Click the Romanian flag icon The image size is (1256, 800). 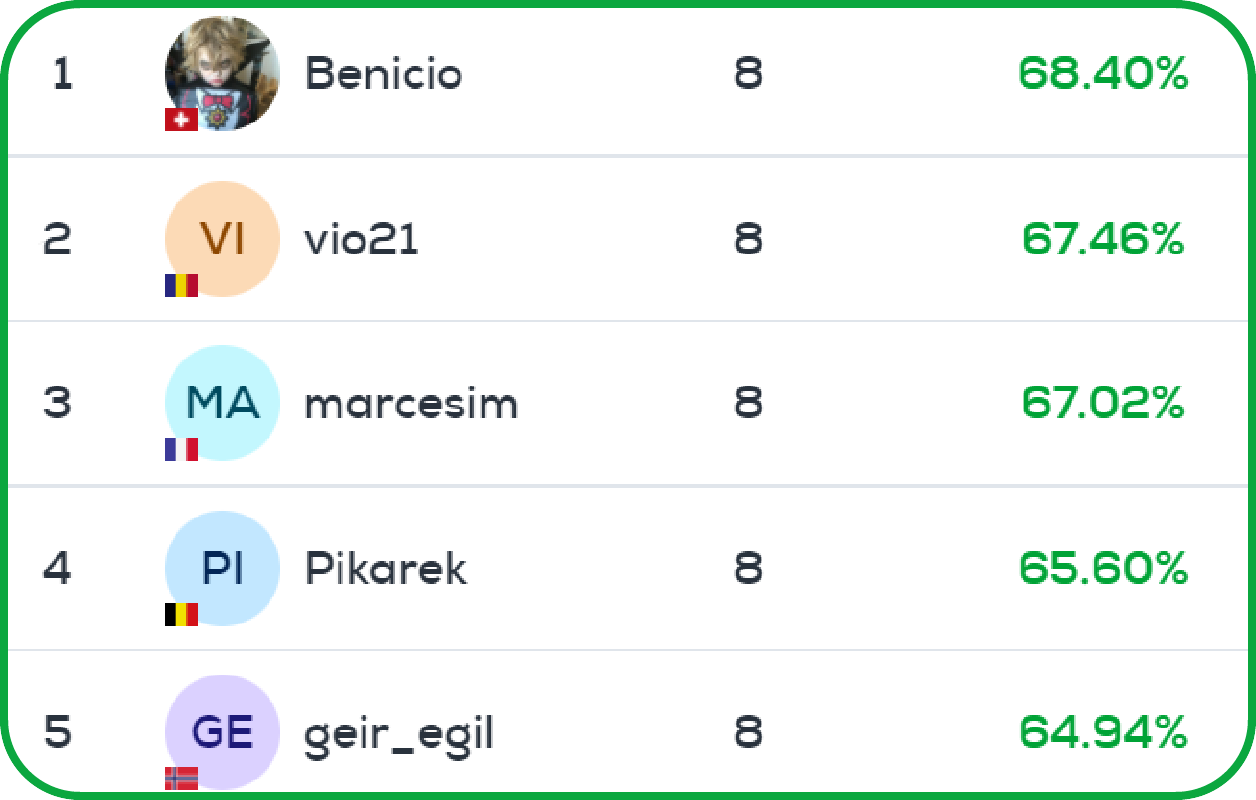point(181,285)
